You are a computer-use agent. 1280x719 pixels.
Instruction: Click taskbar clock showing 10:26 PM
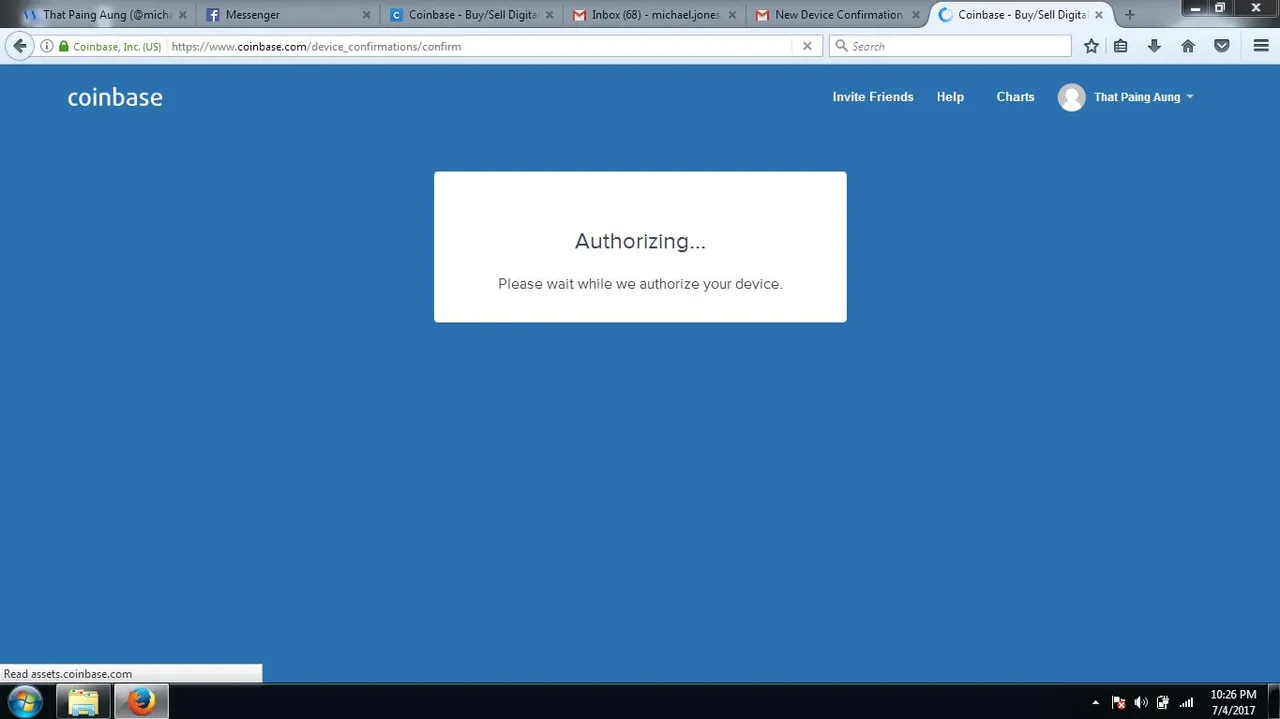tap(1232, 702)
